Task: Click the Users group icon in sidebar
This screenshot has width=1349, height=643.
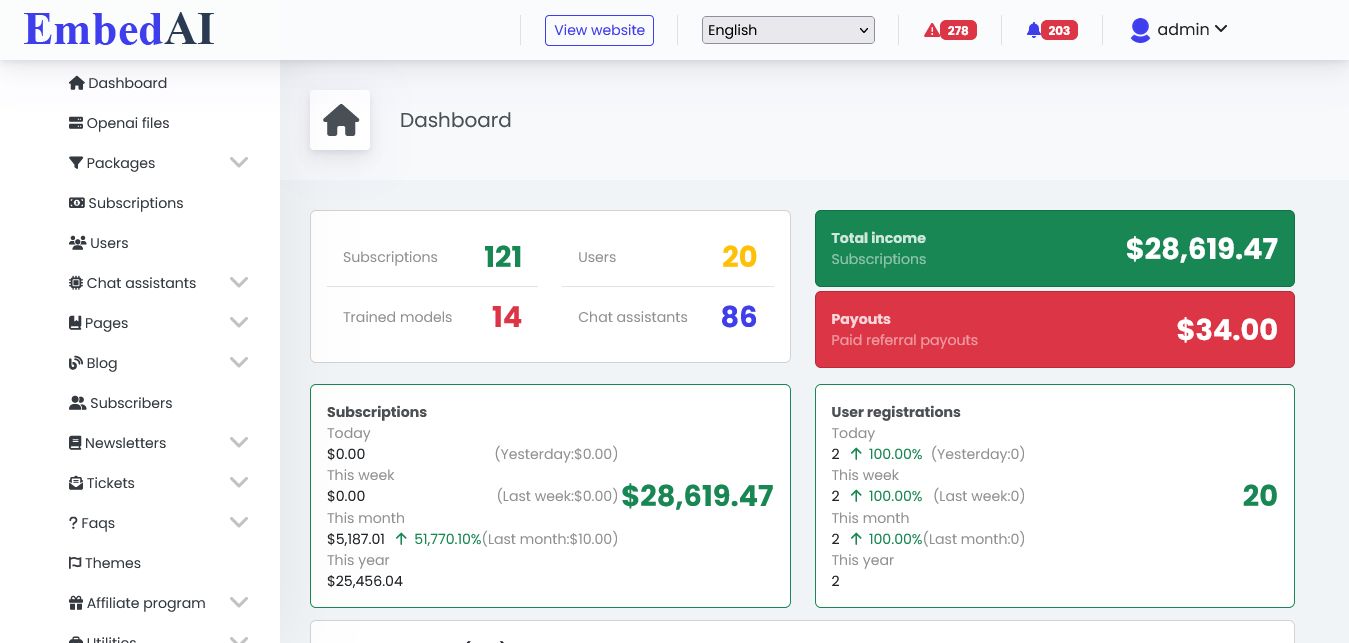Action: (77, 243)
